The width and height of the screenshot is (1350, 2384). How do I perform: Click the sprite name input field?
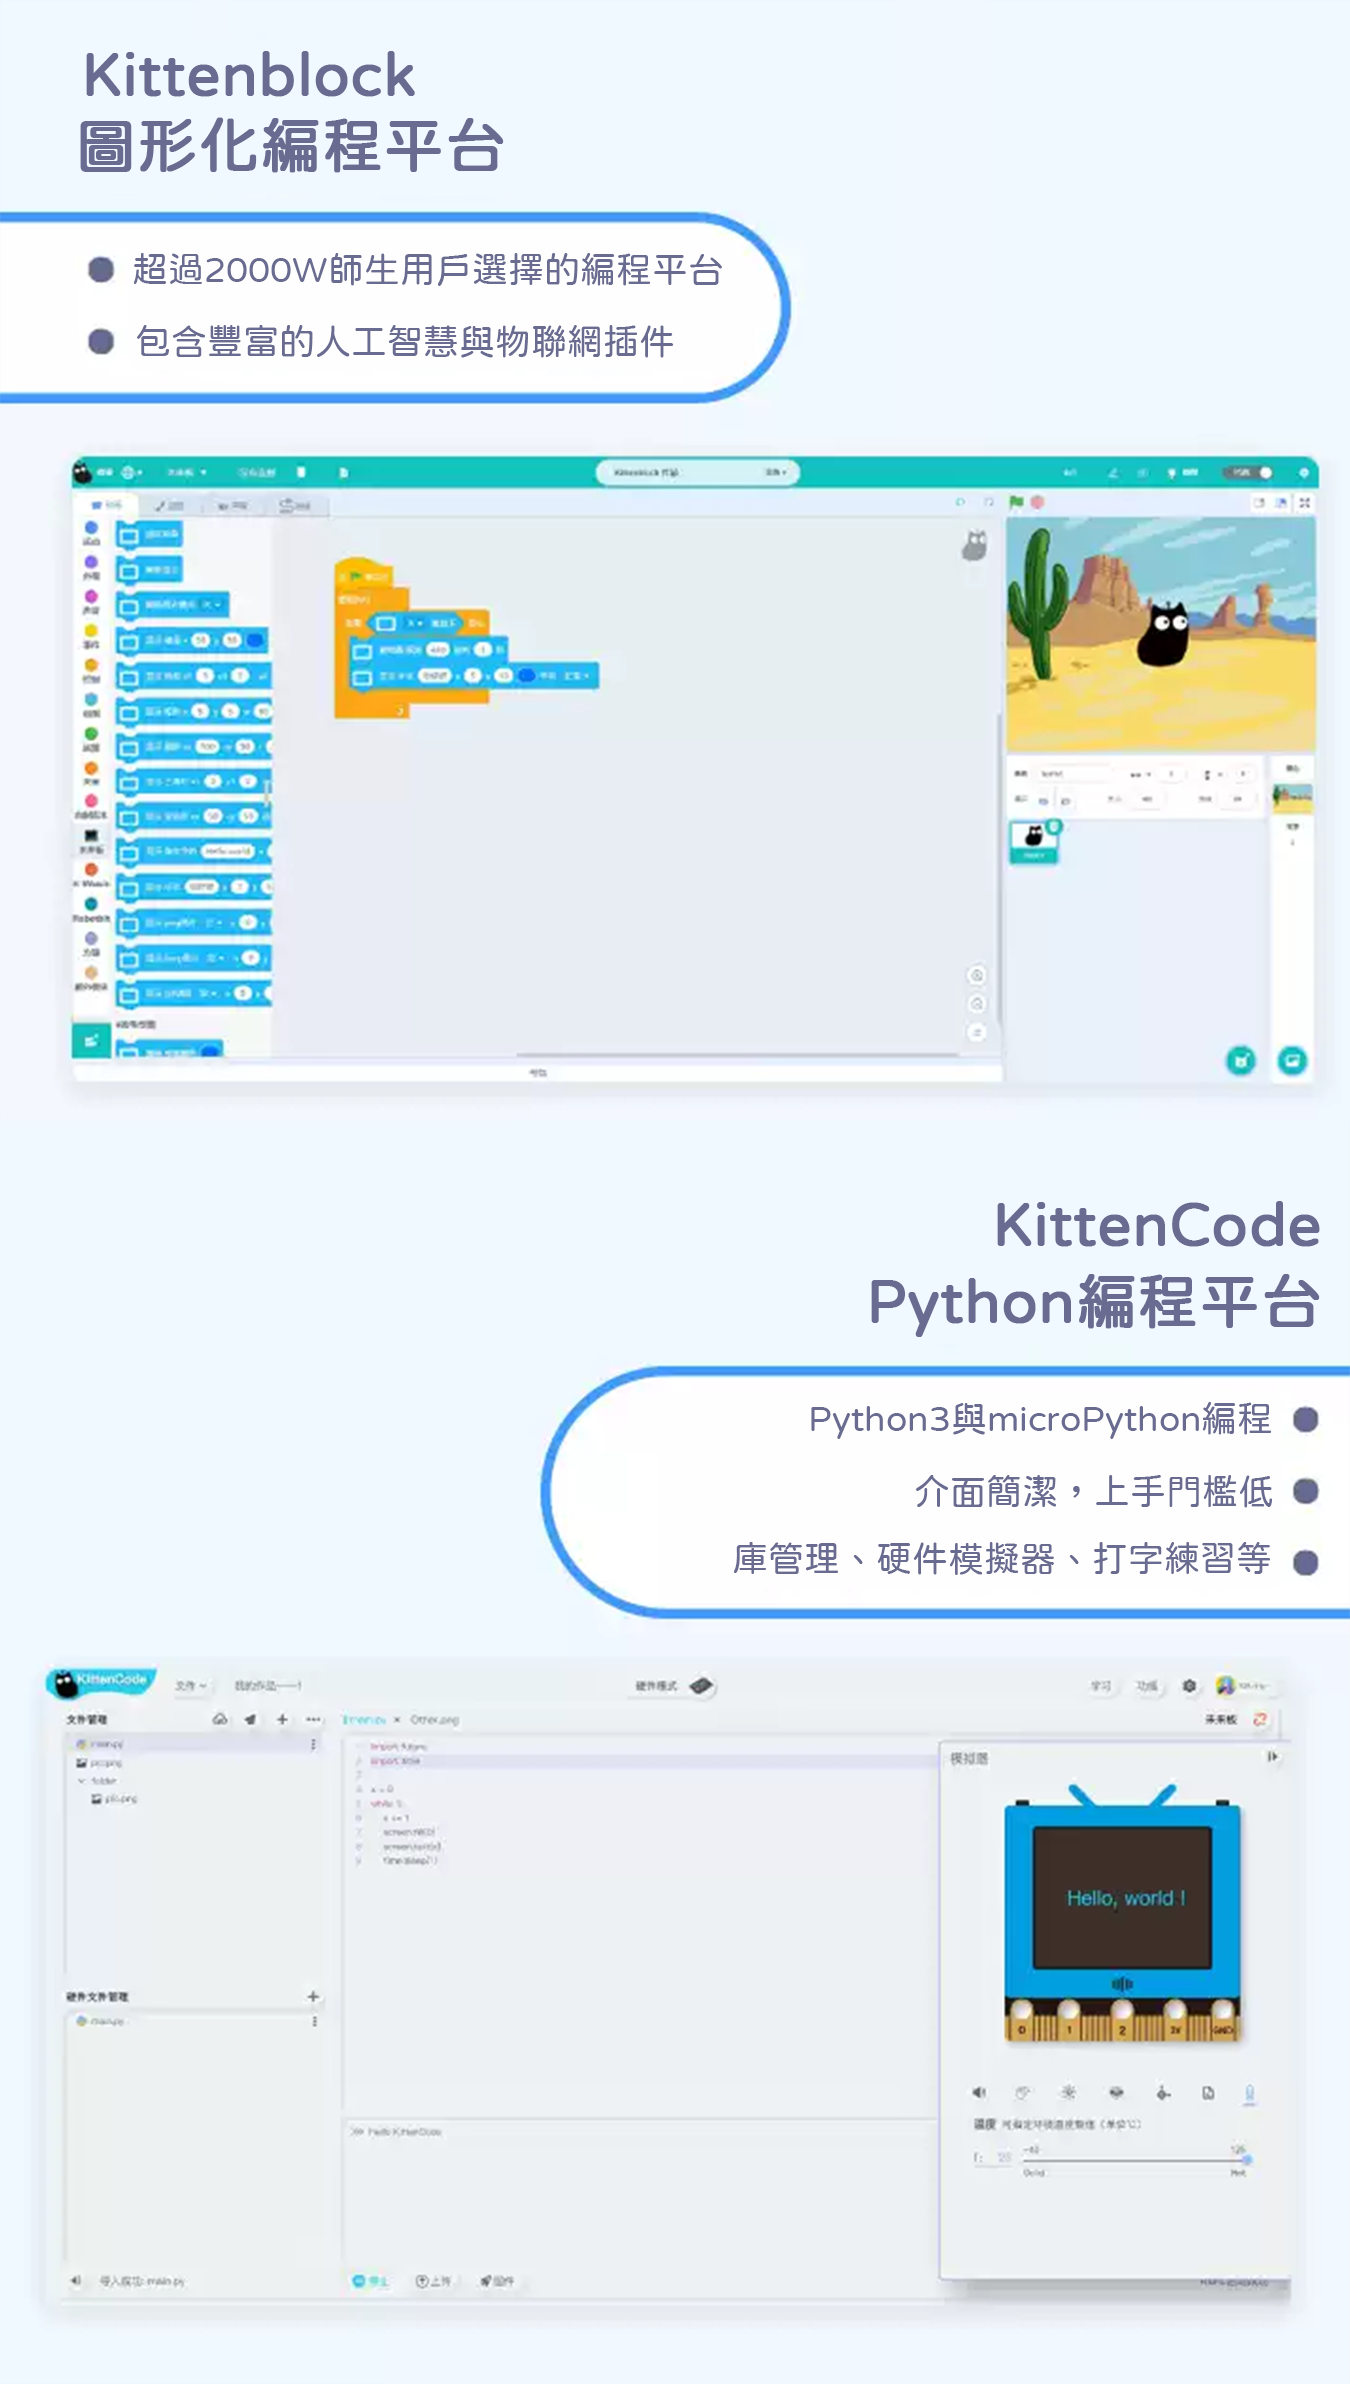pyautogui.click(x=1073, y=774)
